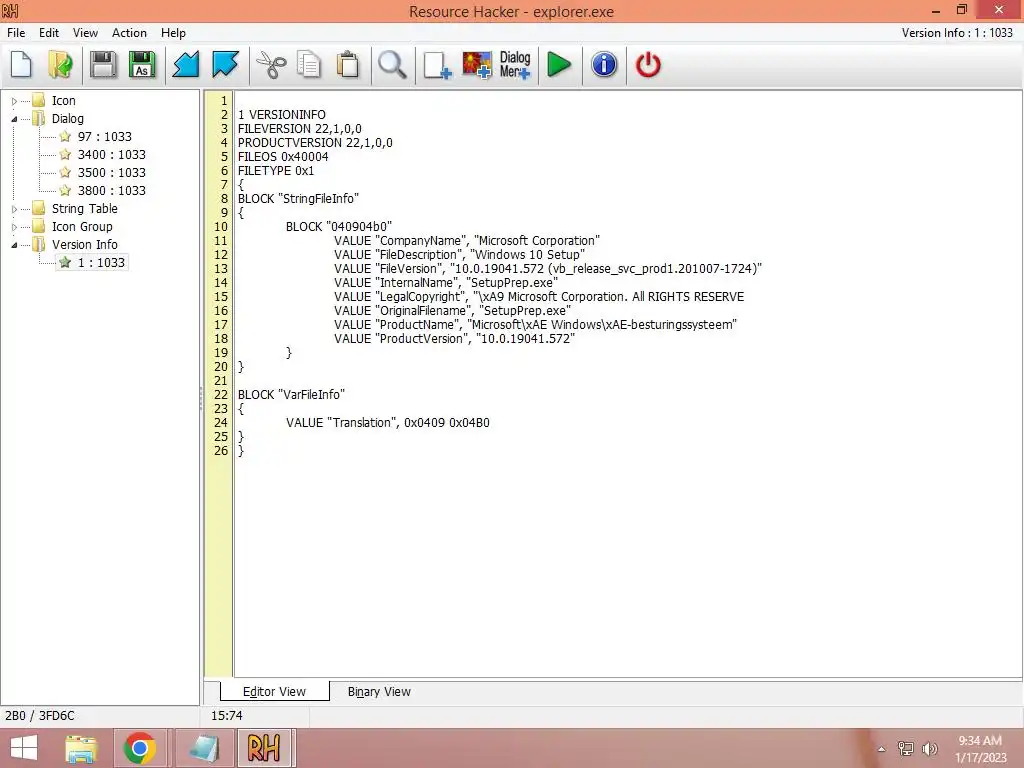Image resolution: width=1024 pixels, height=768 pixels.
Task: Show About info with blue i icon
Action: pos(604,65)
